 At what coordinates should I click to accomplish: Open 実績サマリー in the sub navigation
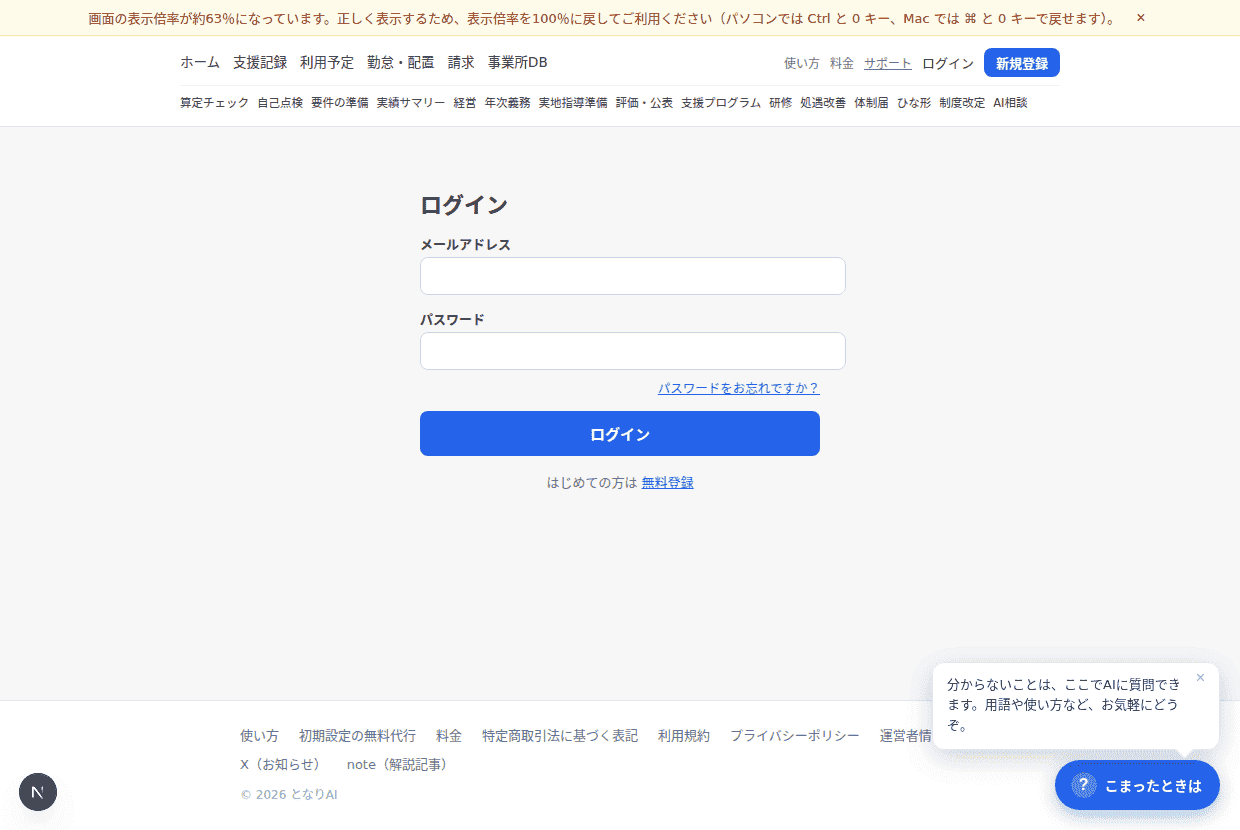click(411, 103)
